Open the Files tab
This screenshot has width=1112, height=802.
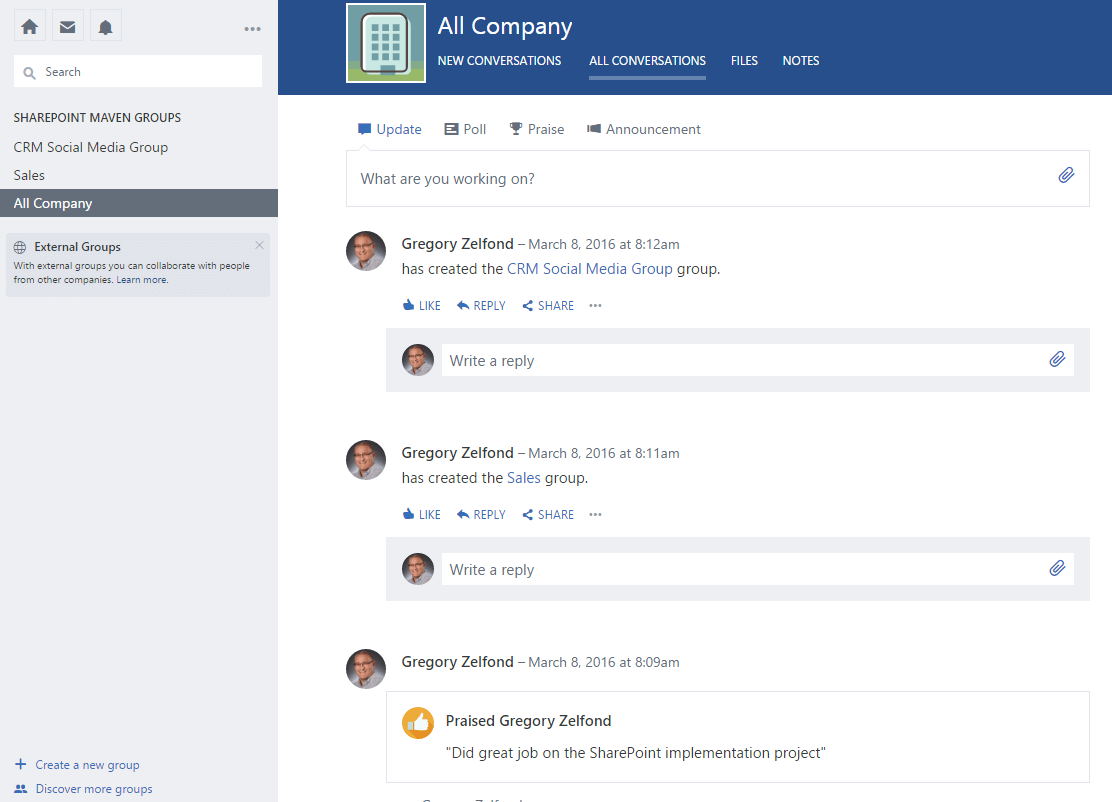(x=744, y=61)
